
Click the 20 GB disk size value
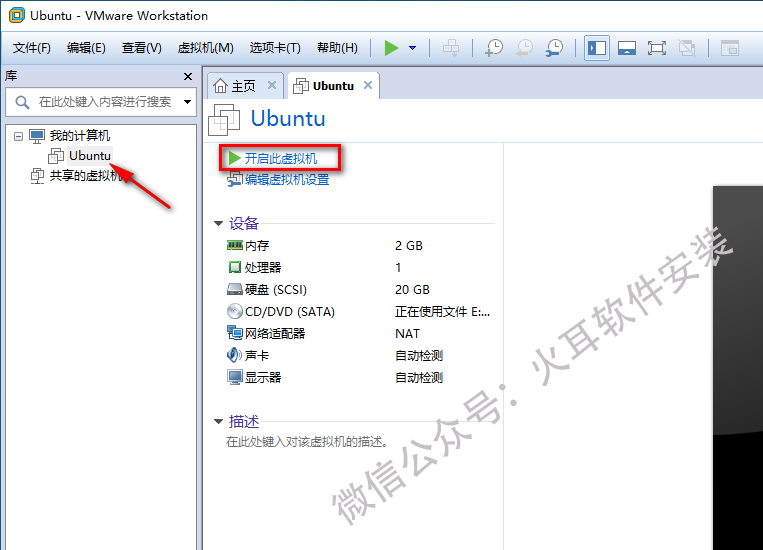point(412,290)
